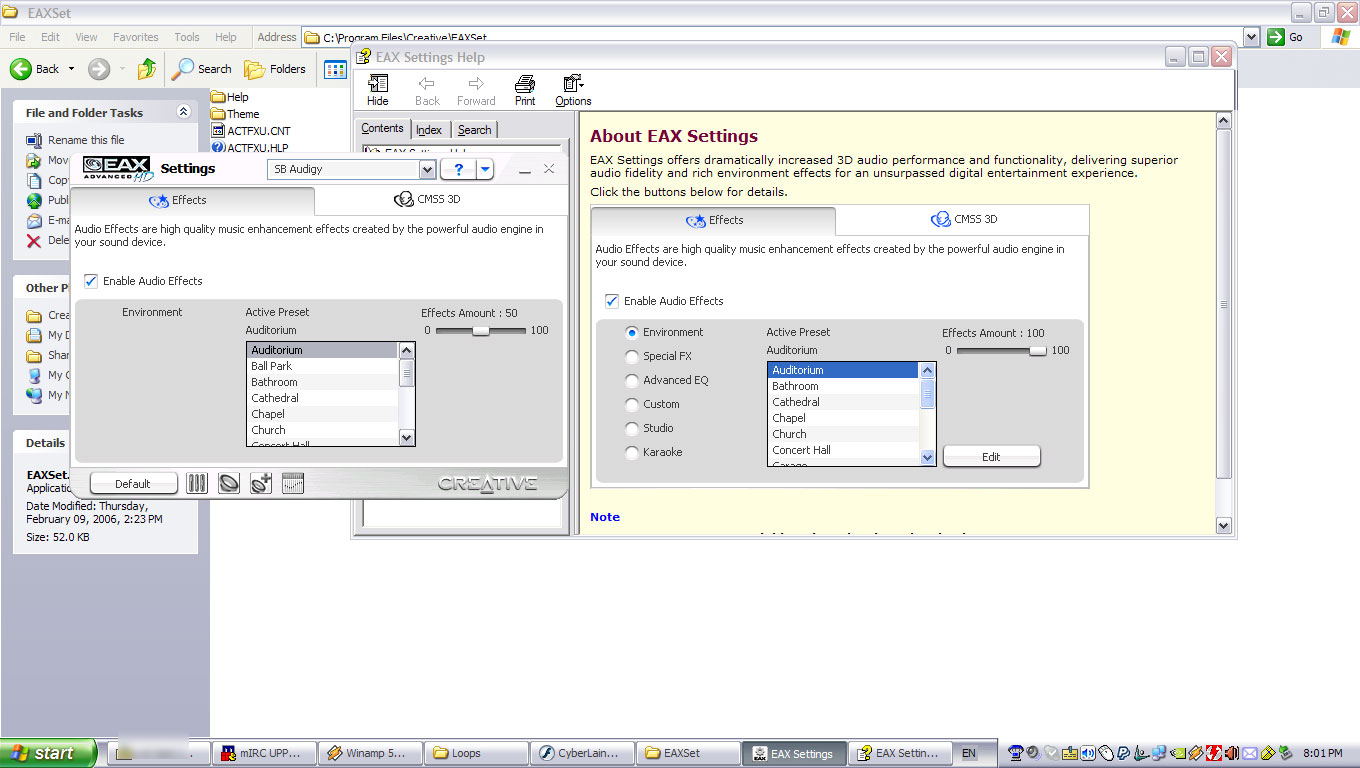Click the Hide icon in help toolbar
The image size is (1360, 768).
point(378,90)
